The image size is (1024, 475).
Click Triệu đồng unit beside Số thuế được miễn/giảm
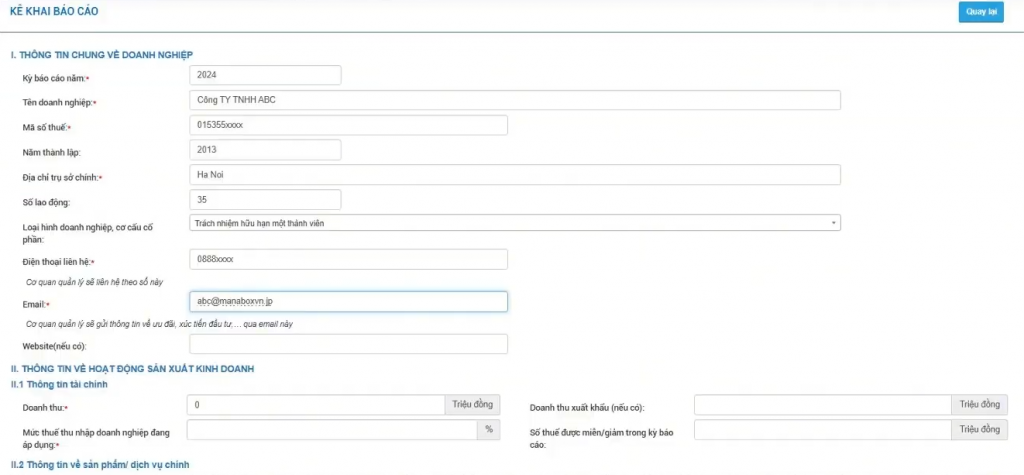coord(979,430)
